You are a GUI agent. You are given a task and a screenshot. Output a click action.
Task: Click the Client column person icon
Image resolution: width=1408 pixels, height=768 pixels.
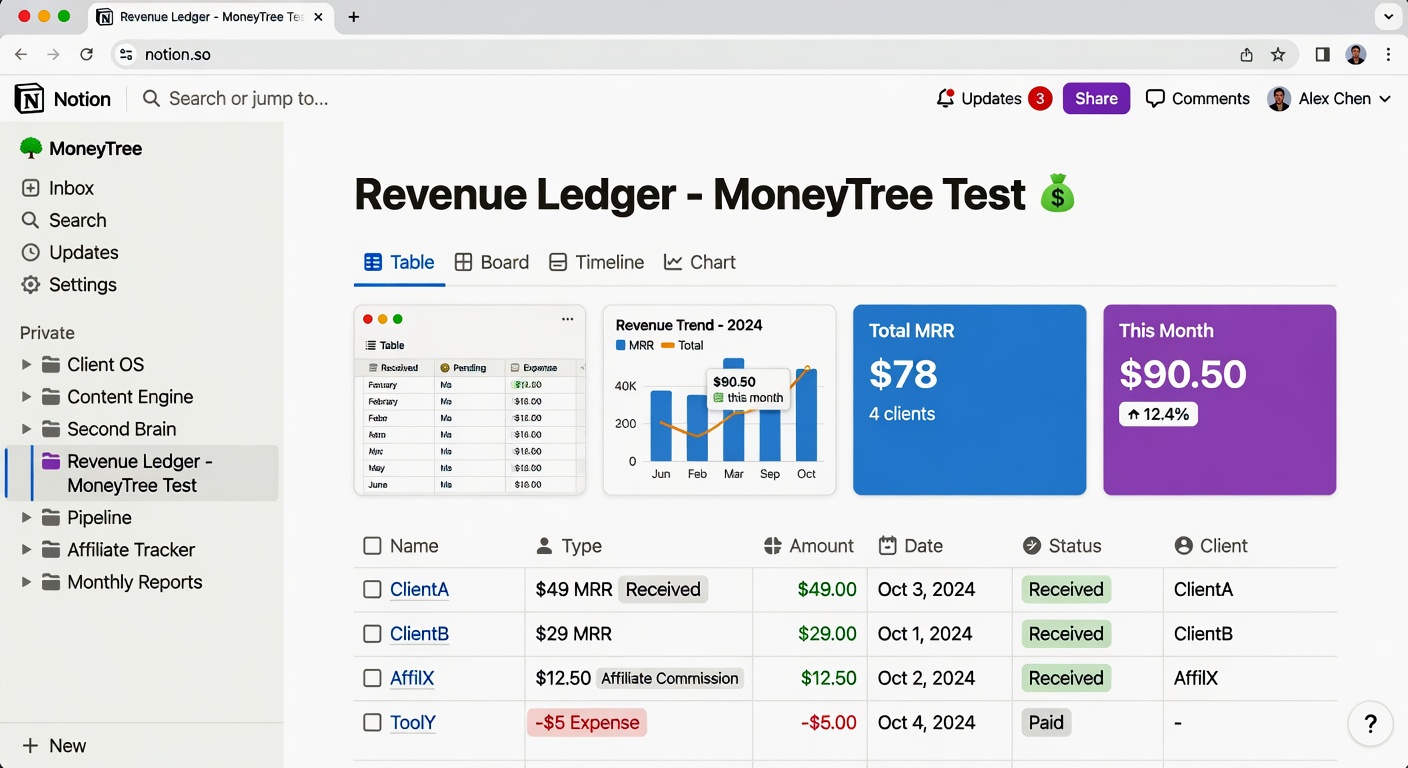(1184, 546)
